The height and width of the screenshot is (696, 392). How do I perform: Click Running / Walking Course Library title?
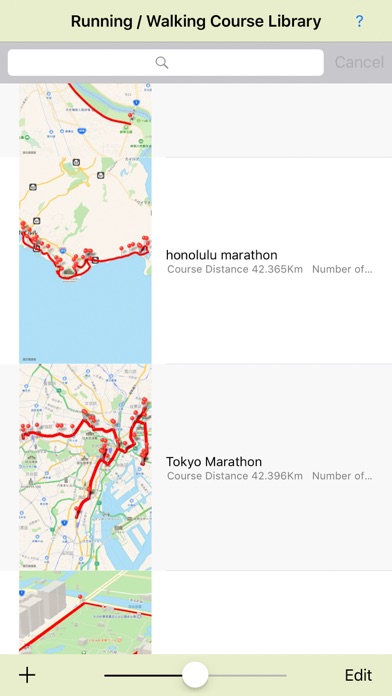pos(196,21)
